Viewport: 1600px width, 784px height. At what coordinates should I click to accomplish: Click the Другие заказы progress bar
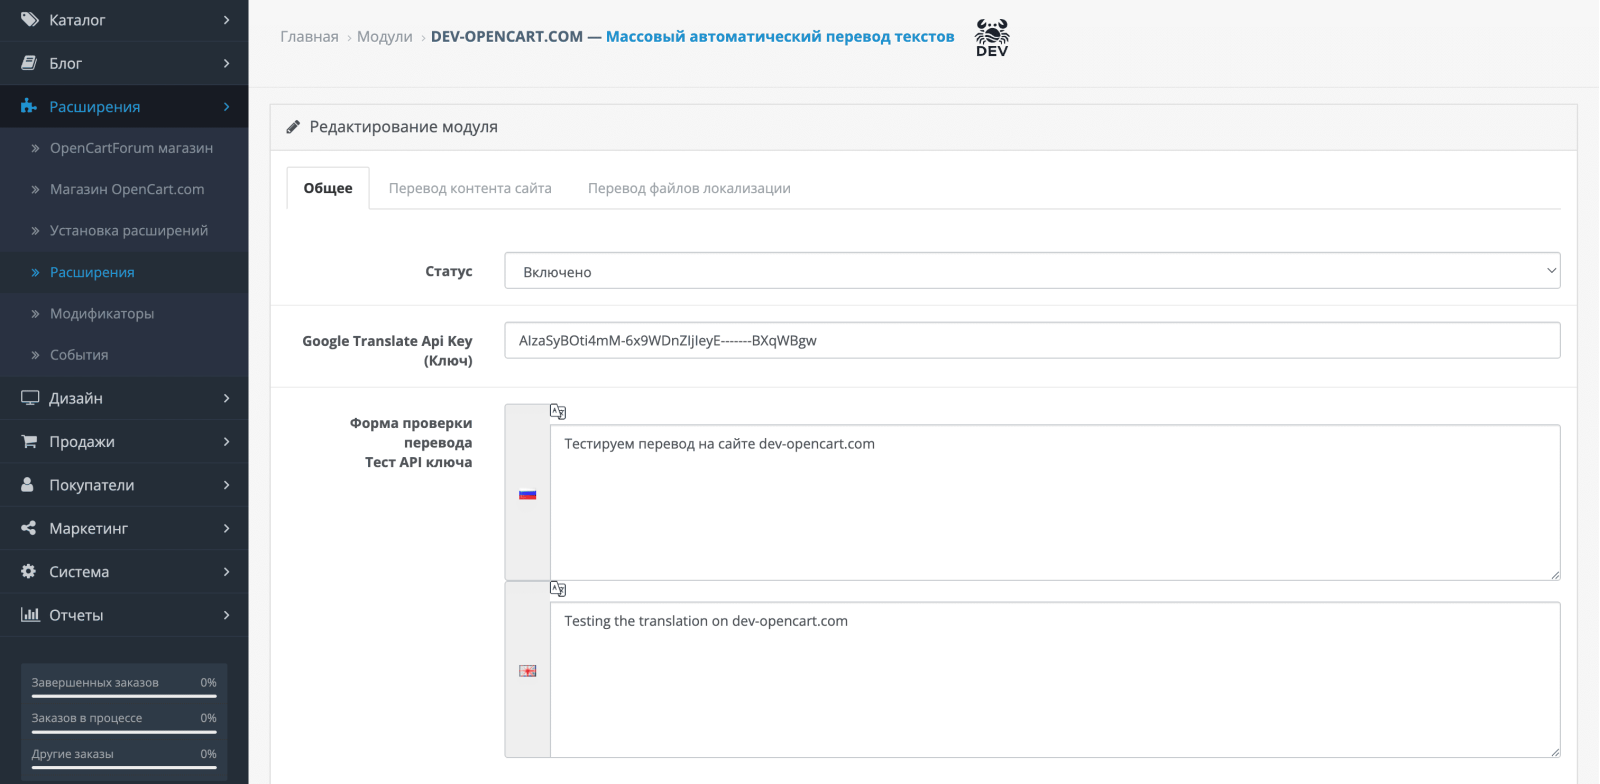(124, 767)
